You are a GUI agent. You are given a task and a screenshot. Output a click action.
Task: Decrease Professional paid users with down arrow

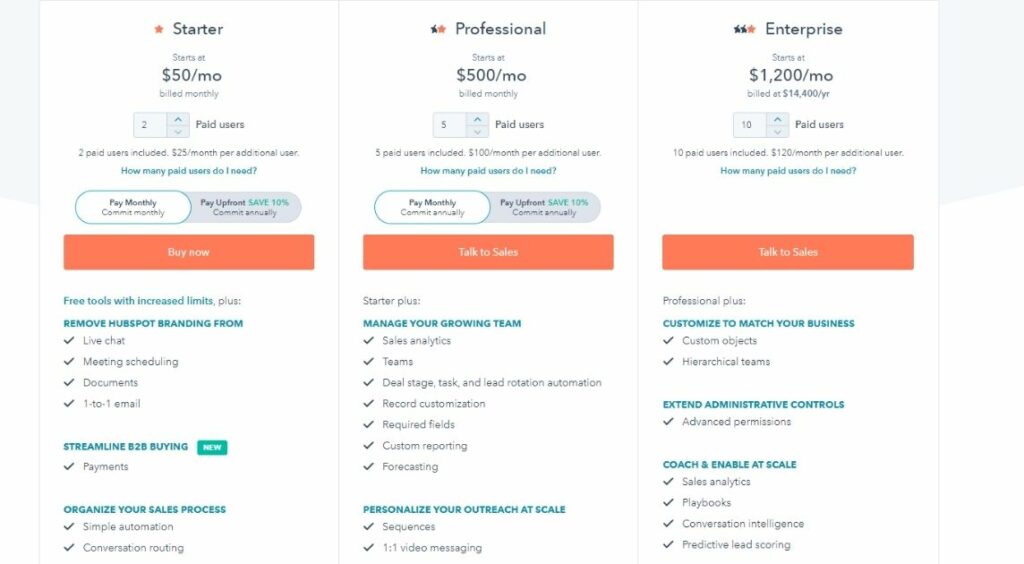click(477, 131)
